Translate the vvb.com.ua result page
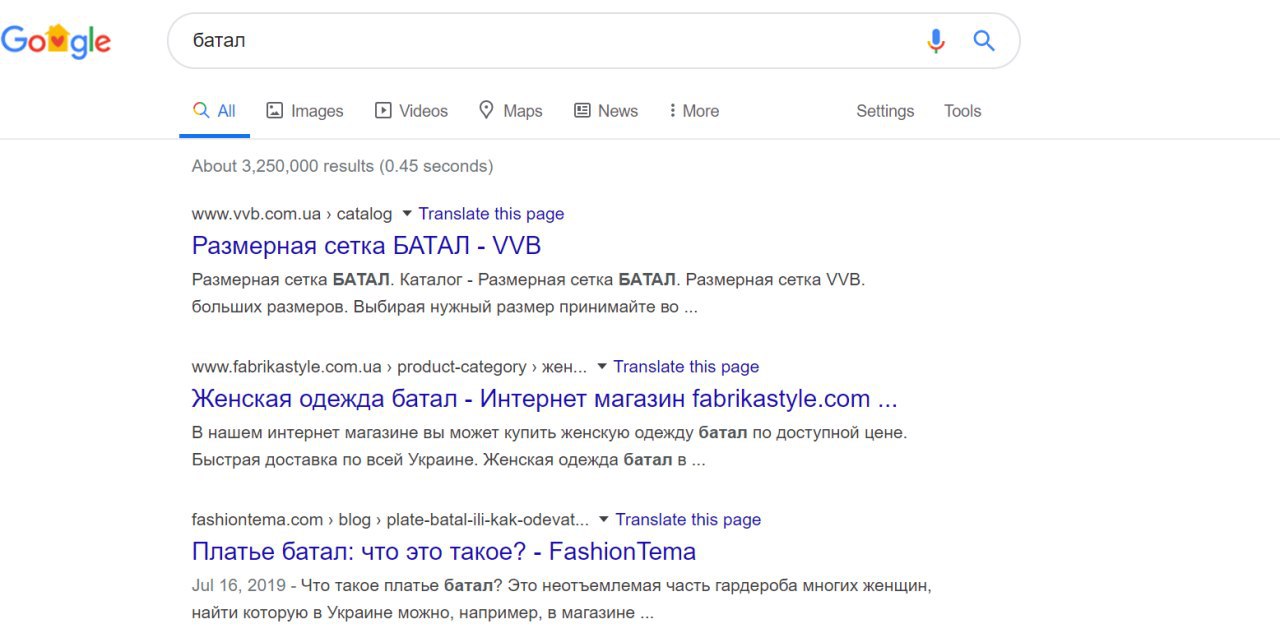The height and width of the screenshot is (633, 1280). (x=491, y=214)
